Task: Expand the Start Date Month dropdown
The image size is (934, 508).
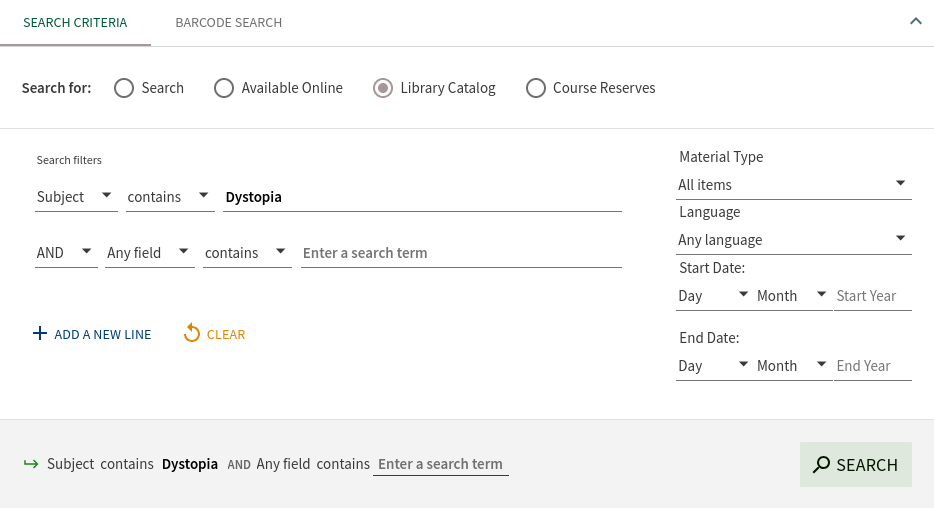Action: (792, 296)
